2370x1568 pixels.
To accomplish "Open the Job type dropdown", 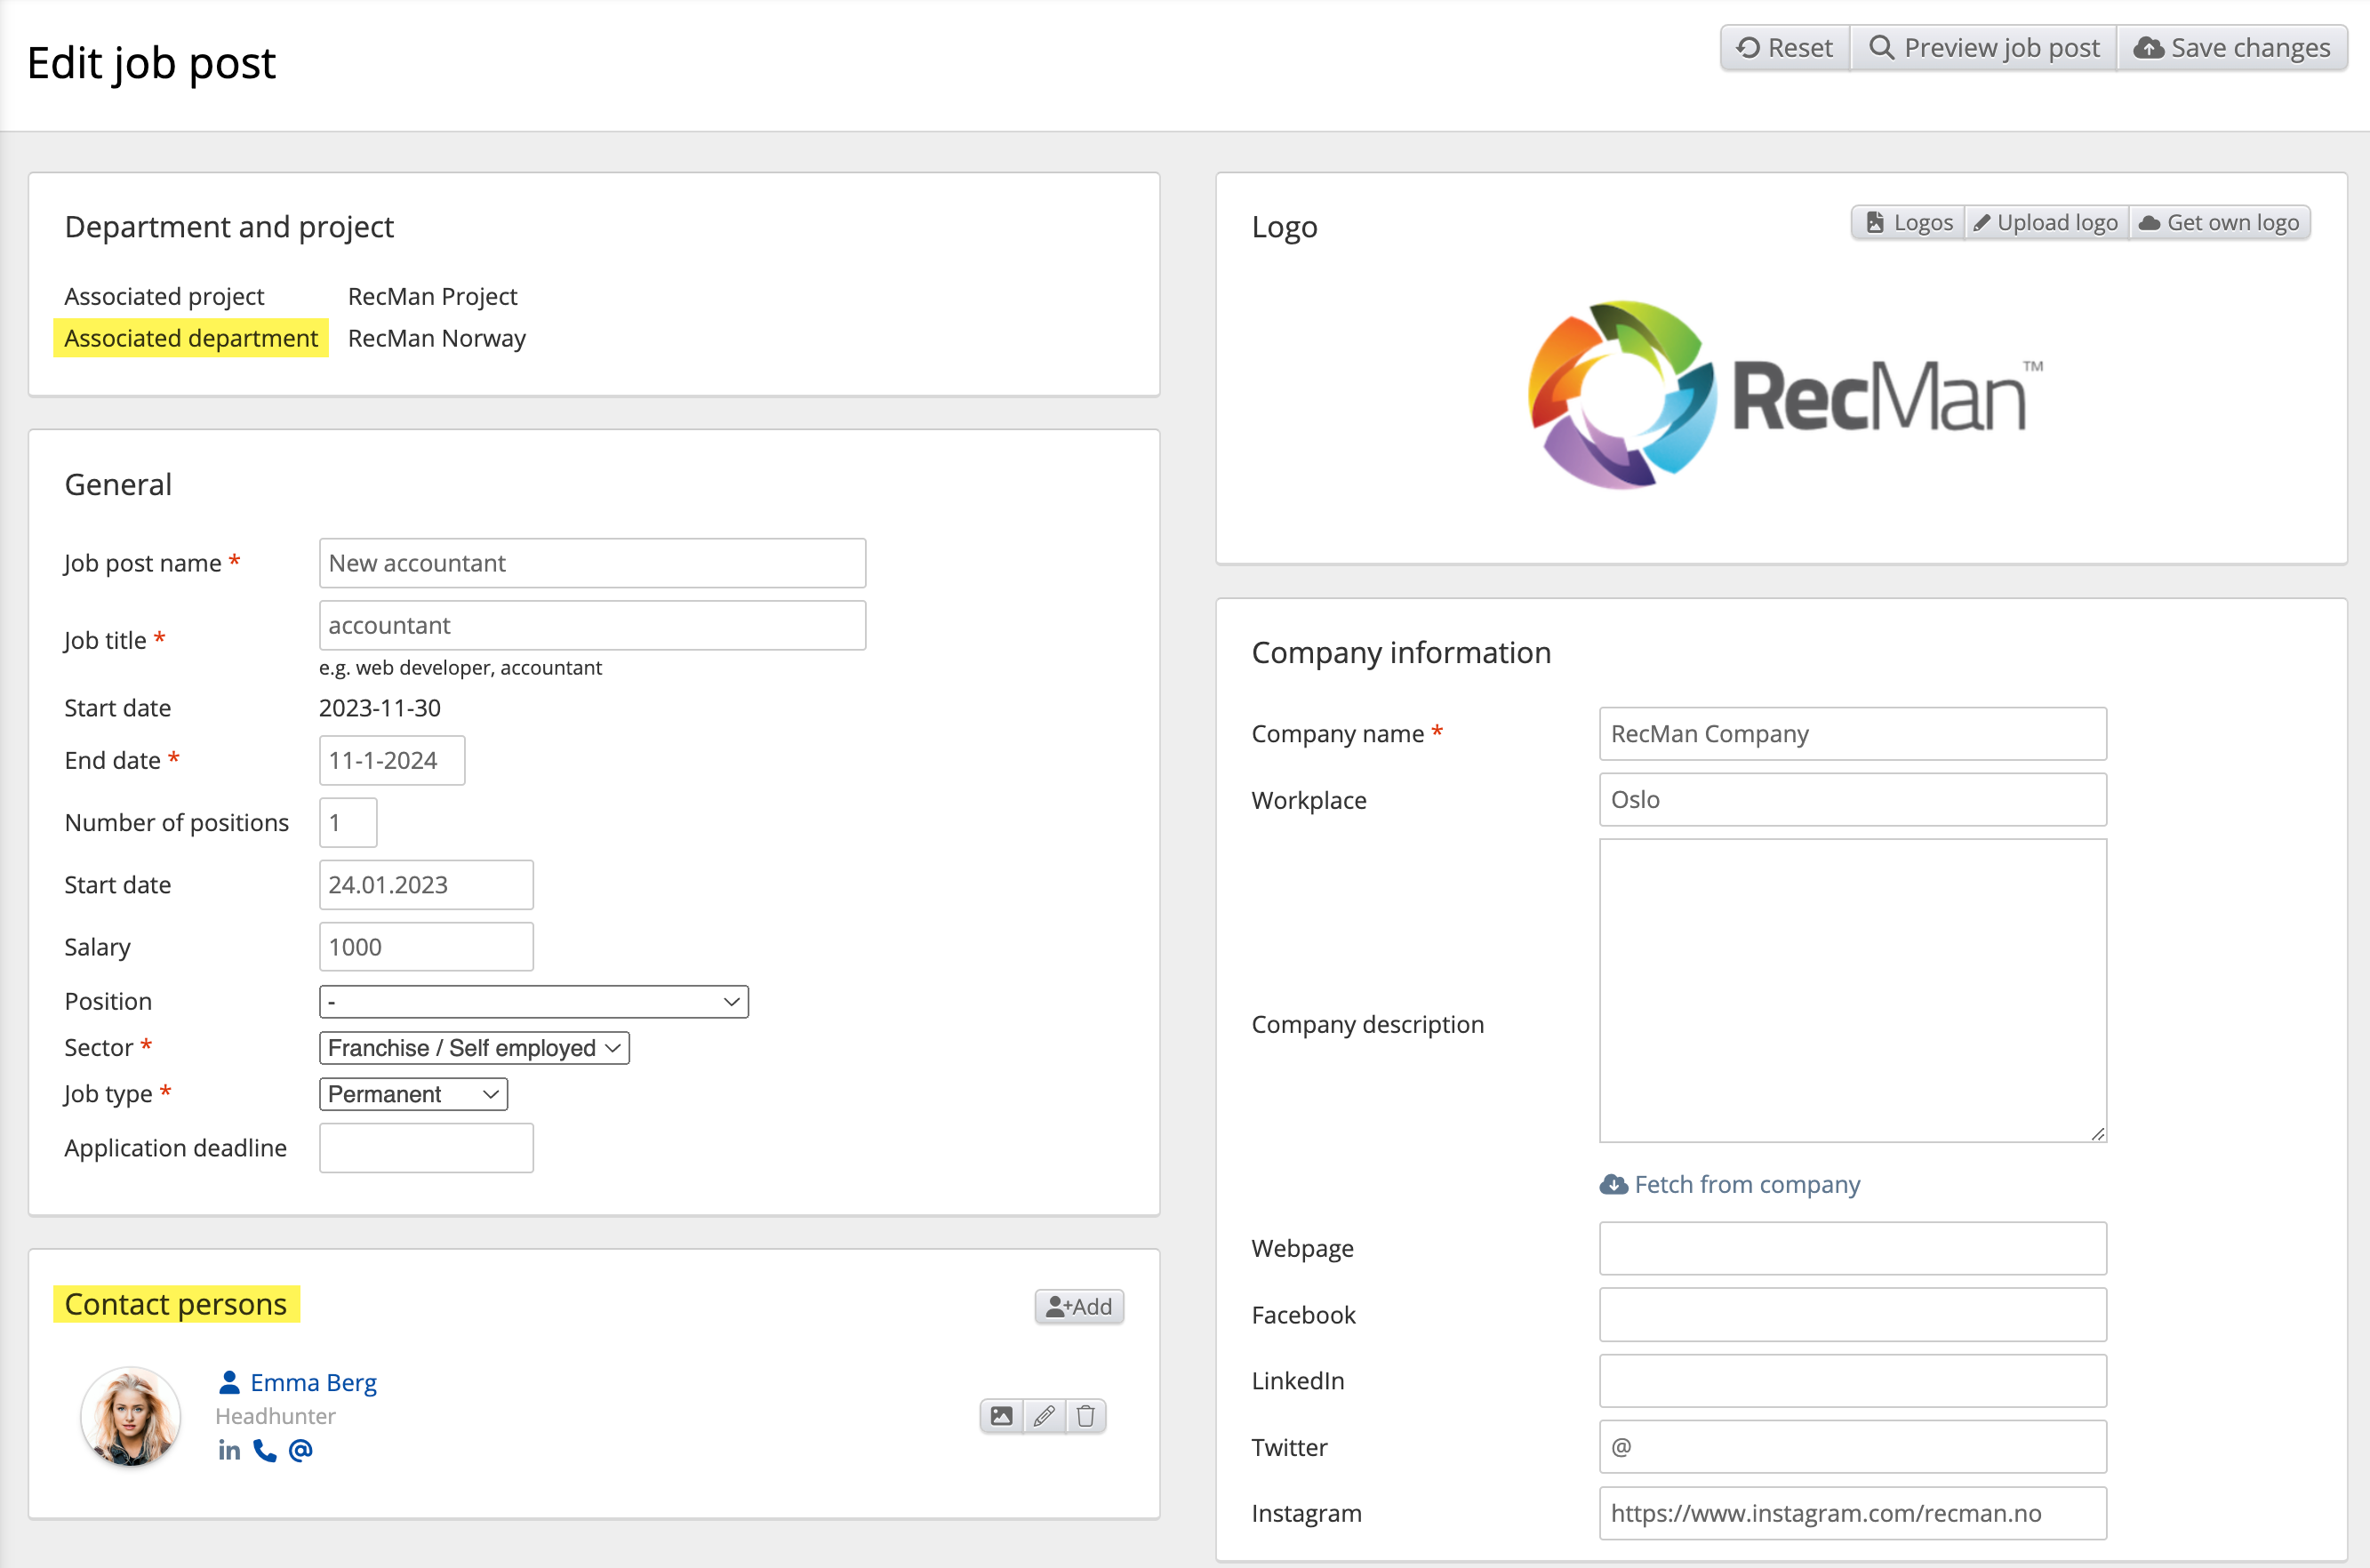I will click(413, 1094).
